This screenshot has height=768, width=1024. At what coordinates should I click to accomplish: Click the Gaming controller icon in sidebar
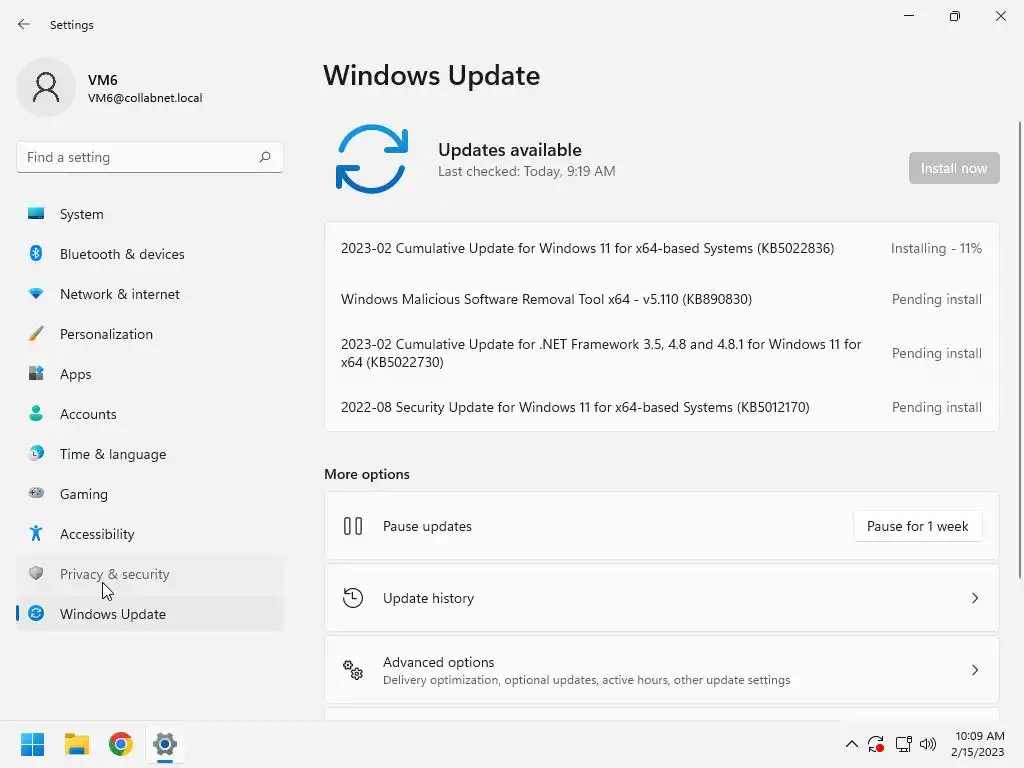click(36, 493)
